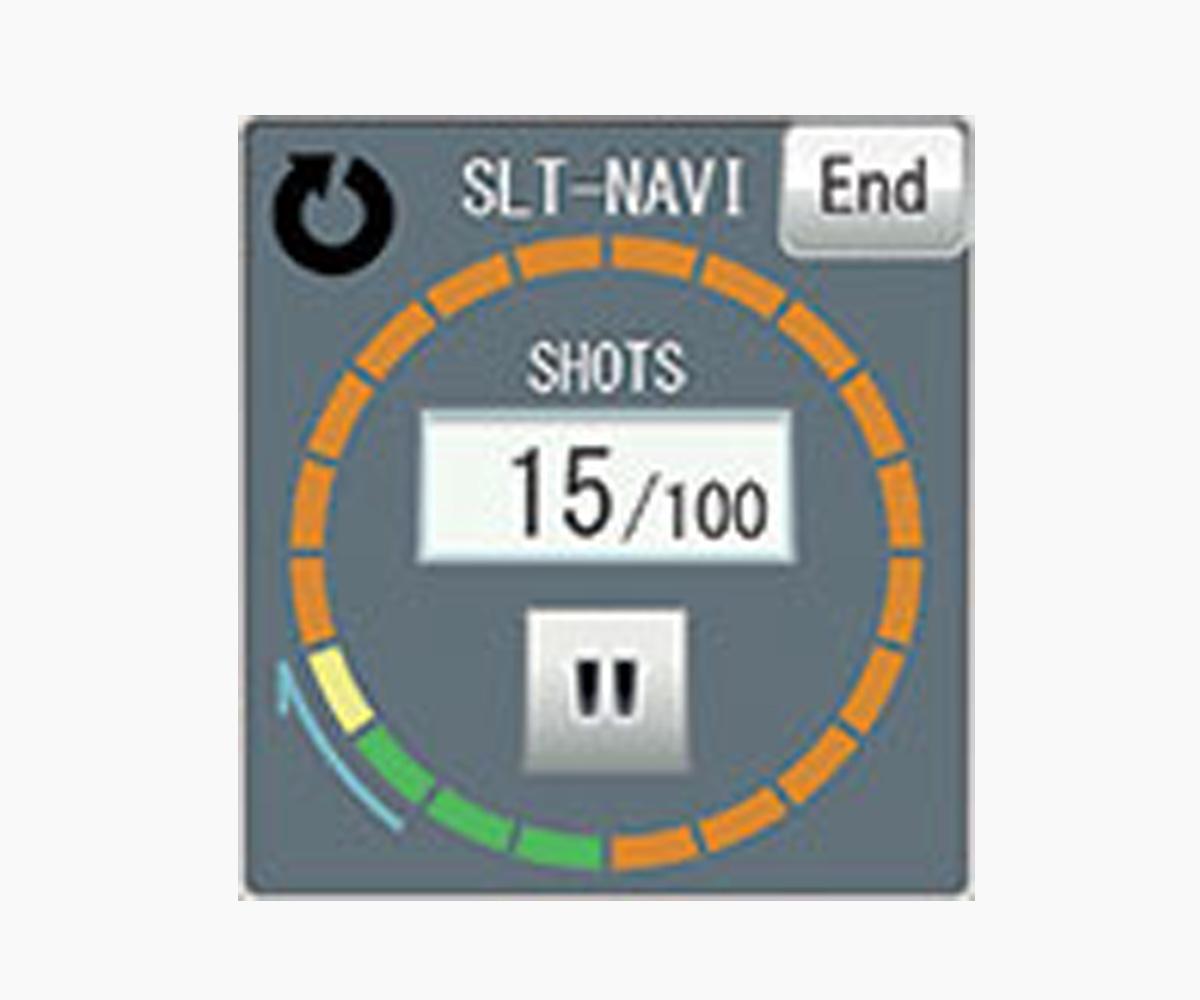The width and height of the screenshot is (1200, 1000).
Task: Click the shots counter field showing 15/100
Action: (606, 486)
